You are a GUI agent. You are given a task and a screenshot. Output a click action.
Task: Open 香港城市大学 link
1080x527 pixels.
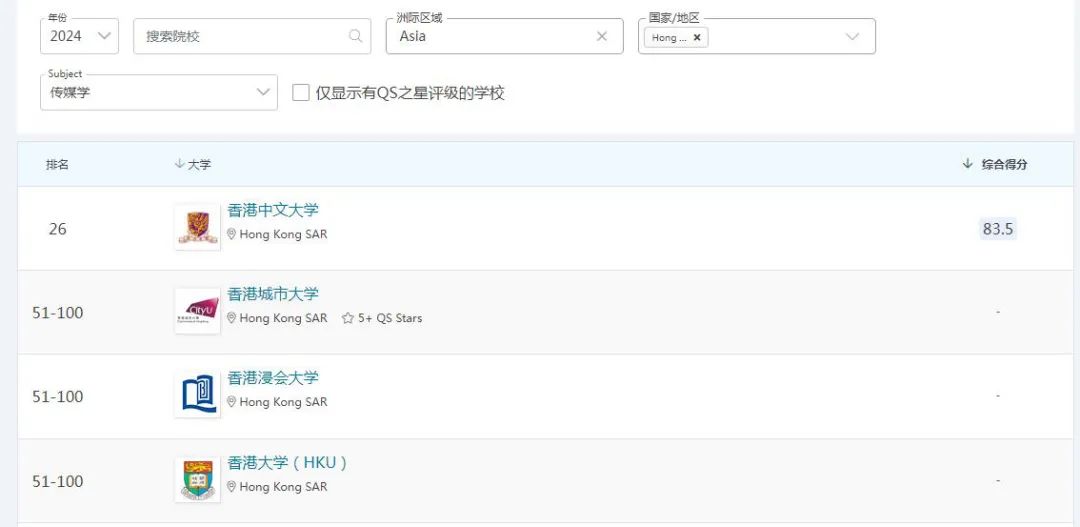click(273, 294)
